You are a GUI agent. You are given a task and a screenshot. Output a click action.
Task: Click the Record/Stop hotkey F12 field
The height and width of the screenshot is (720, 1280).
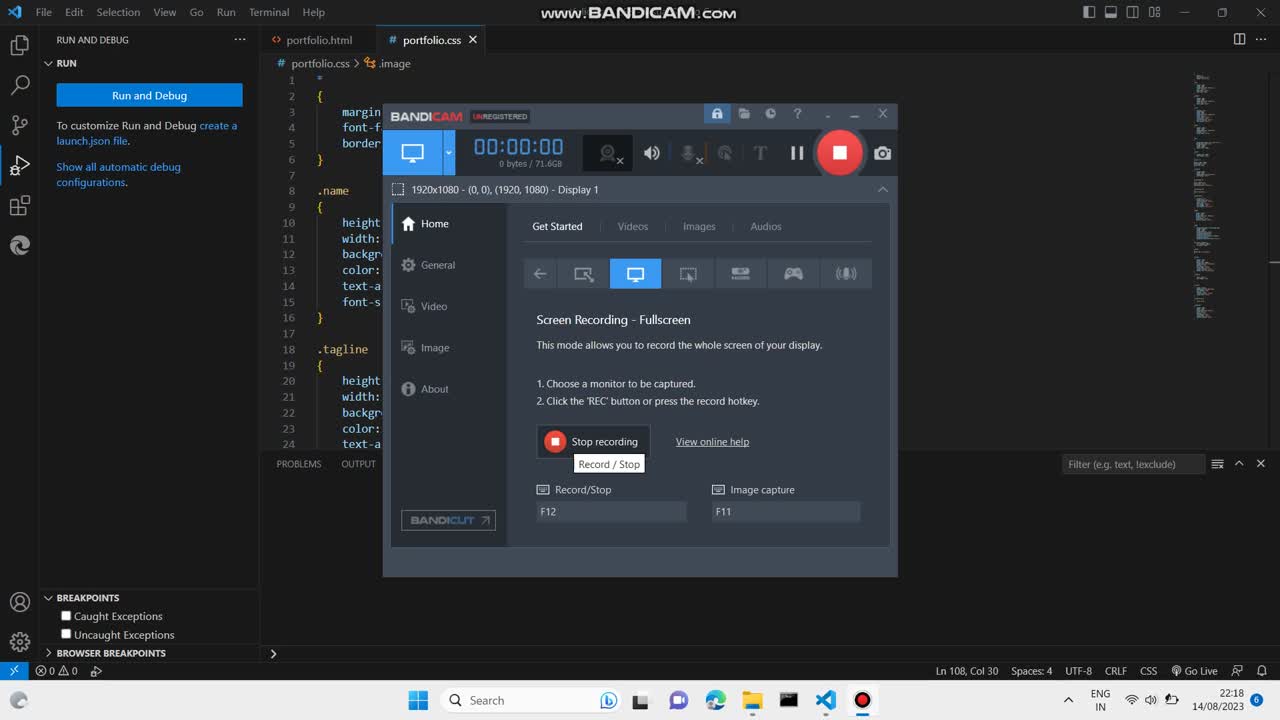point(611,512)
